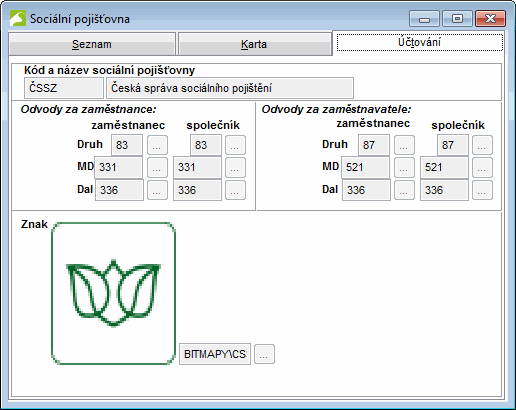Click employer deductions zaměstnanec Dal field 336

pos(366,190)
